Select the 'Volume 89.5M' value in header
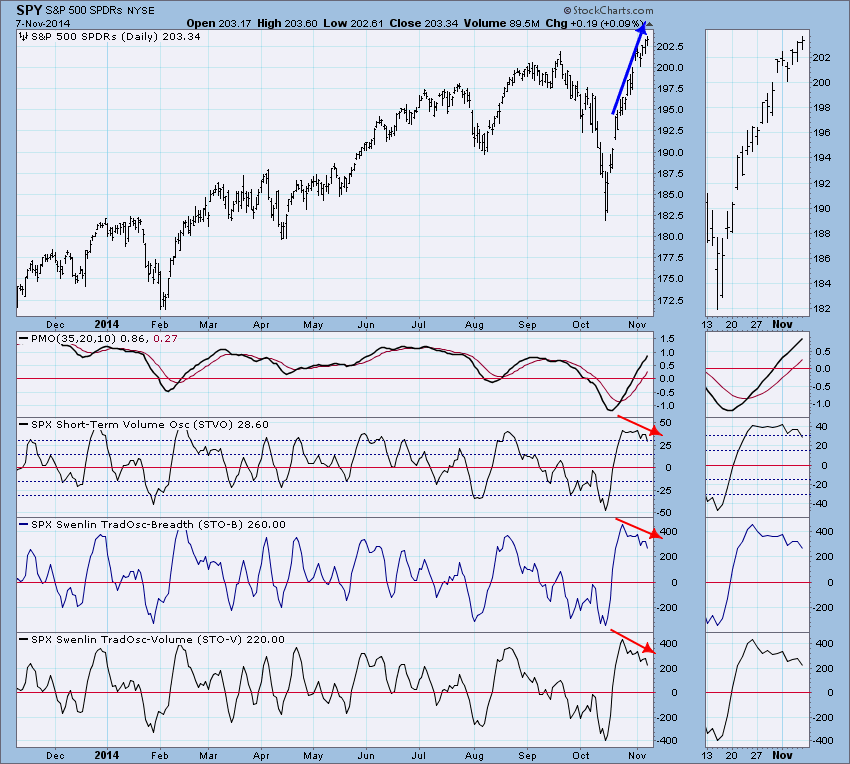 pos(501,23)
